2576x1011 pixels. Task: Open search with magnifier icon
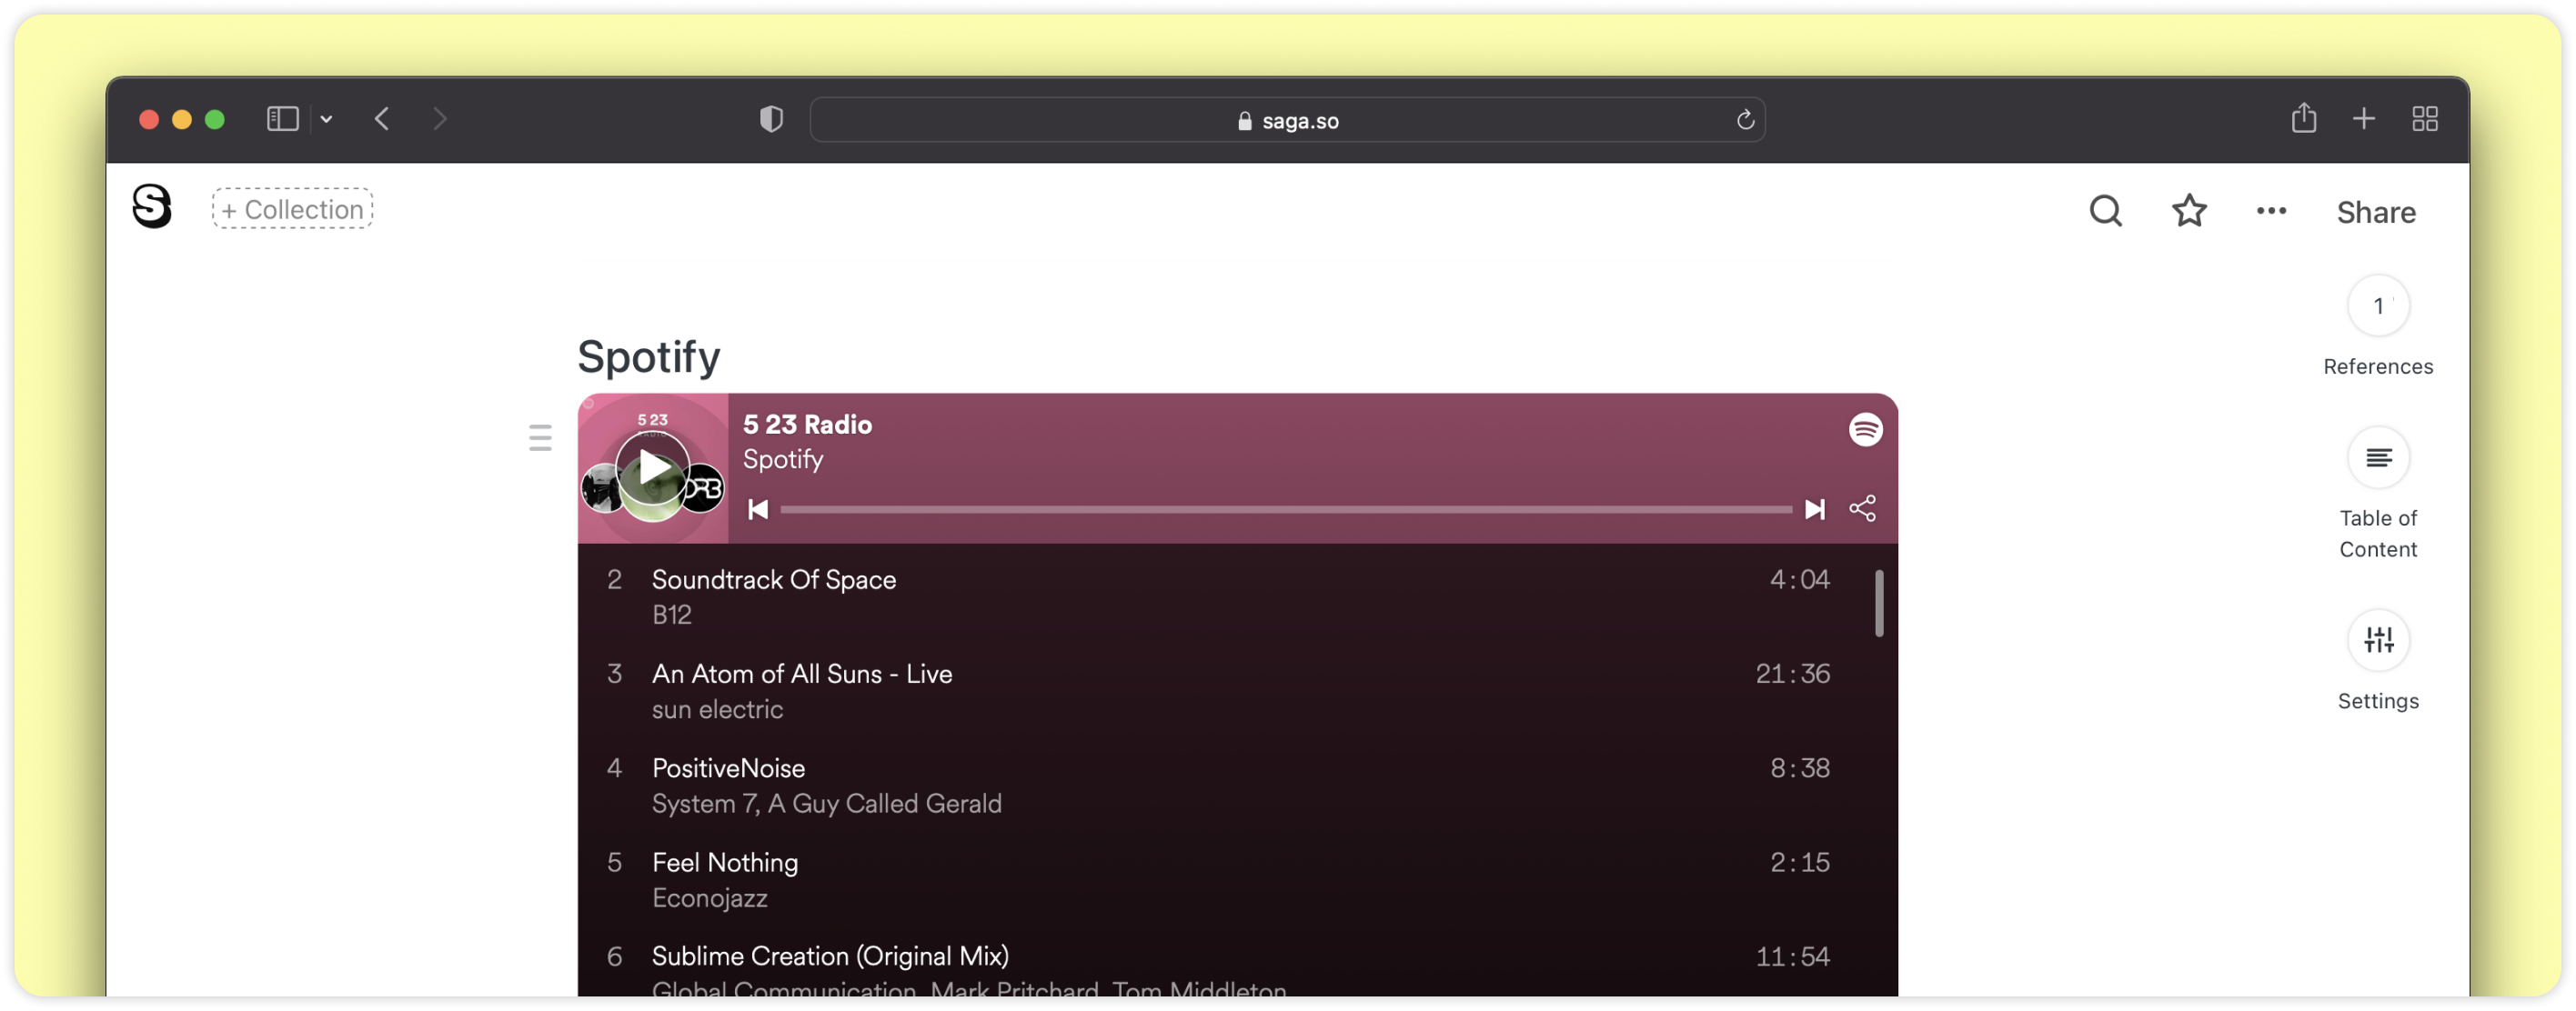[x=2105, y=211]
